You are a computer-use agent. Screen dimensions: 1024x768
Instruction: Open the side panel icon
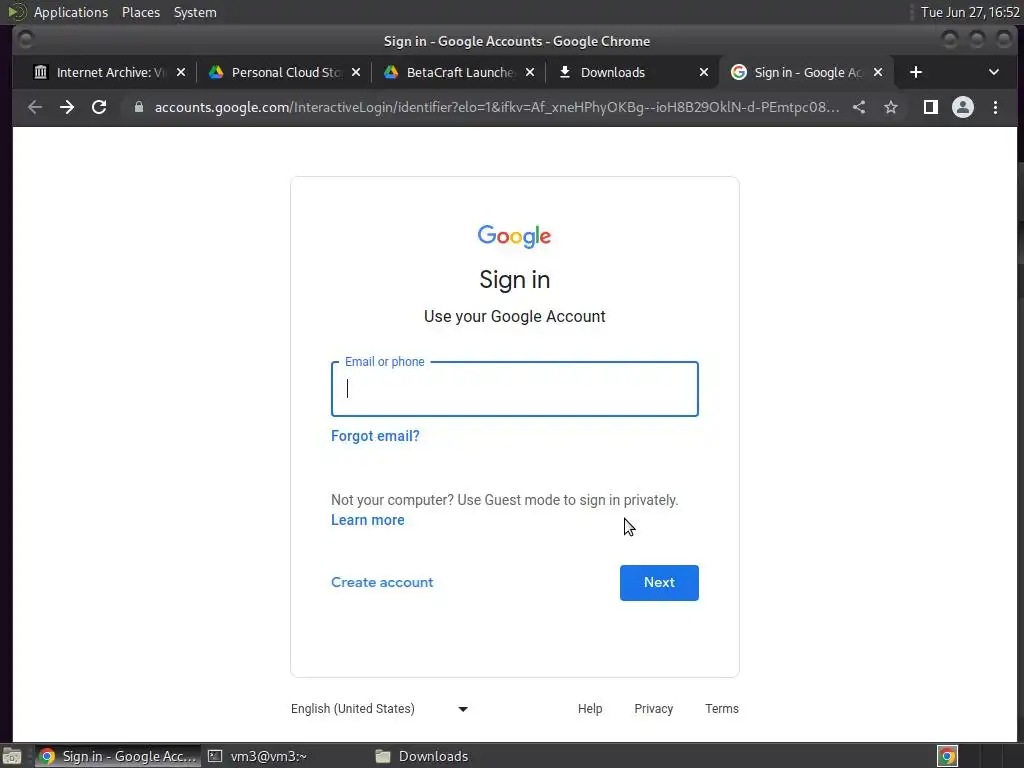pos(931,107)
